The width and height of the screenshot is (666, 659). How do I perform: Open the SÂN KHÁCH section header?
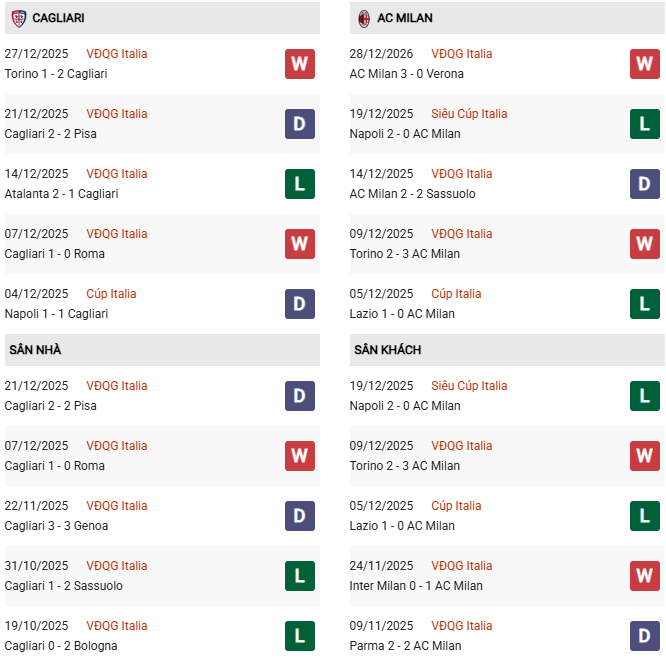coord(387,350)
